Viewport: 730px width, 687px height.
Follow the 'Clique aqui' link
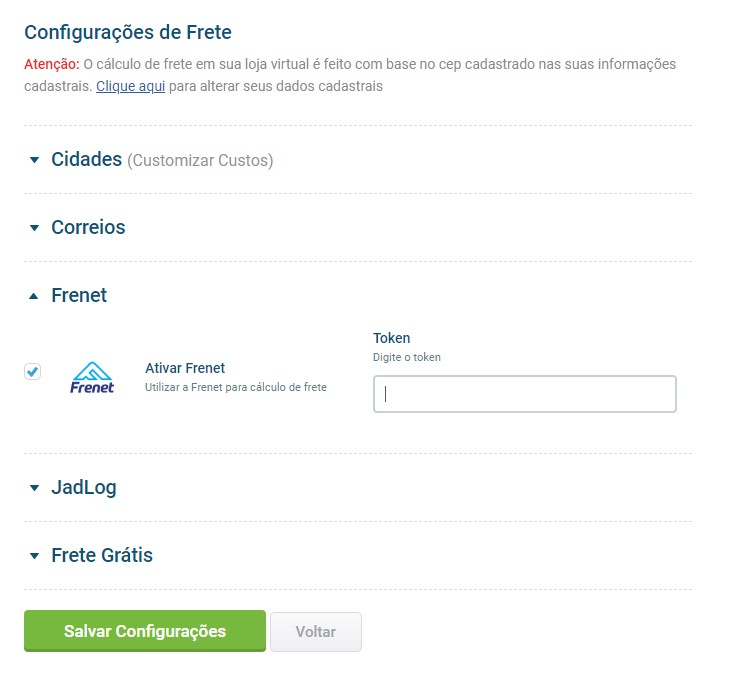click(x=130, y=86)
